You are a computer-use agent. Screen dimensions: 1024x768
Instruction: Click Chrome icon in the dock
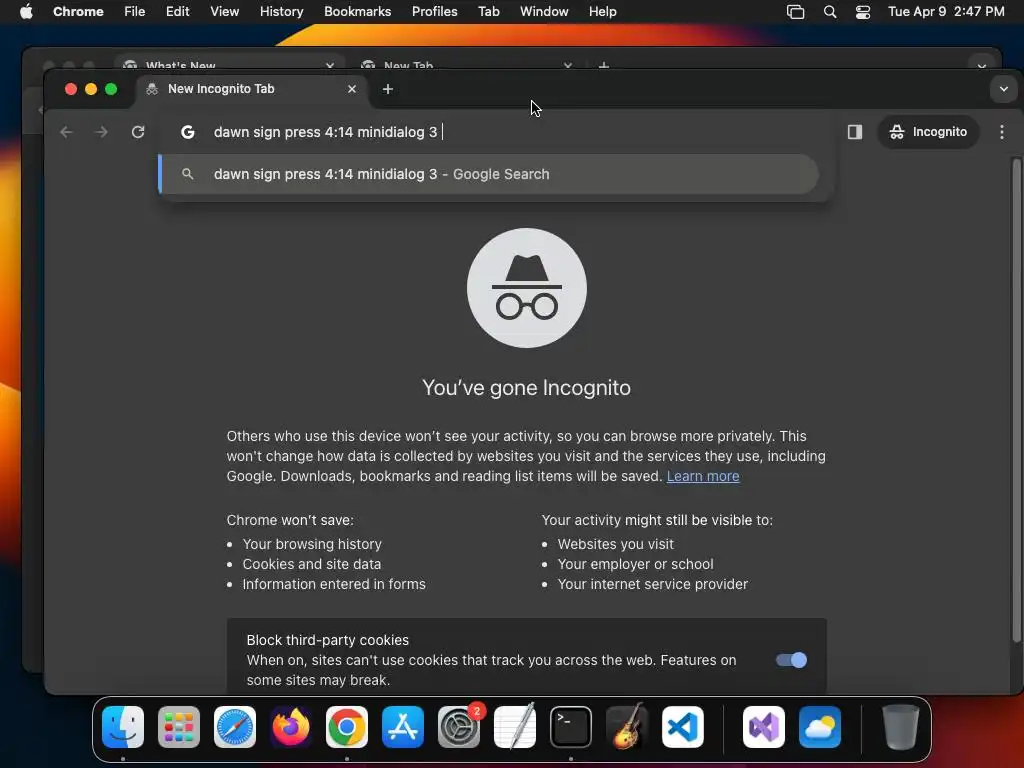point(347,727)
